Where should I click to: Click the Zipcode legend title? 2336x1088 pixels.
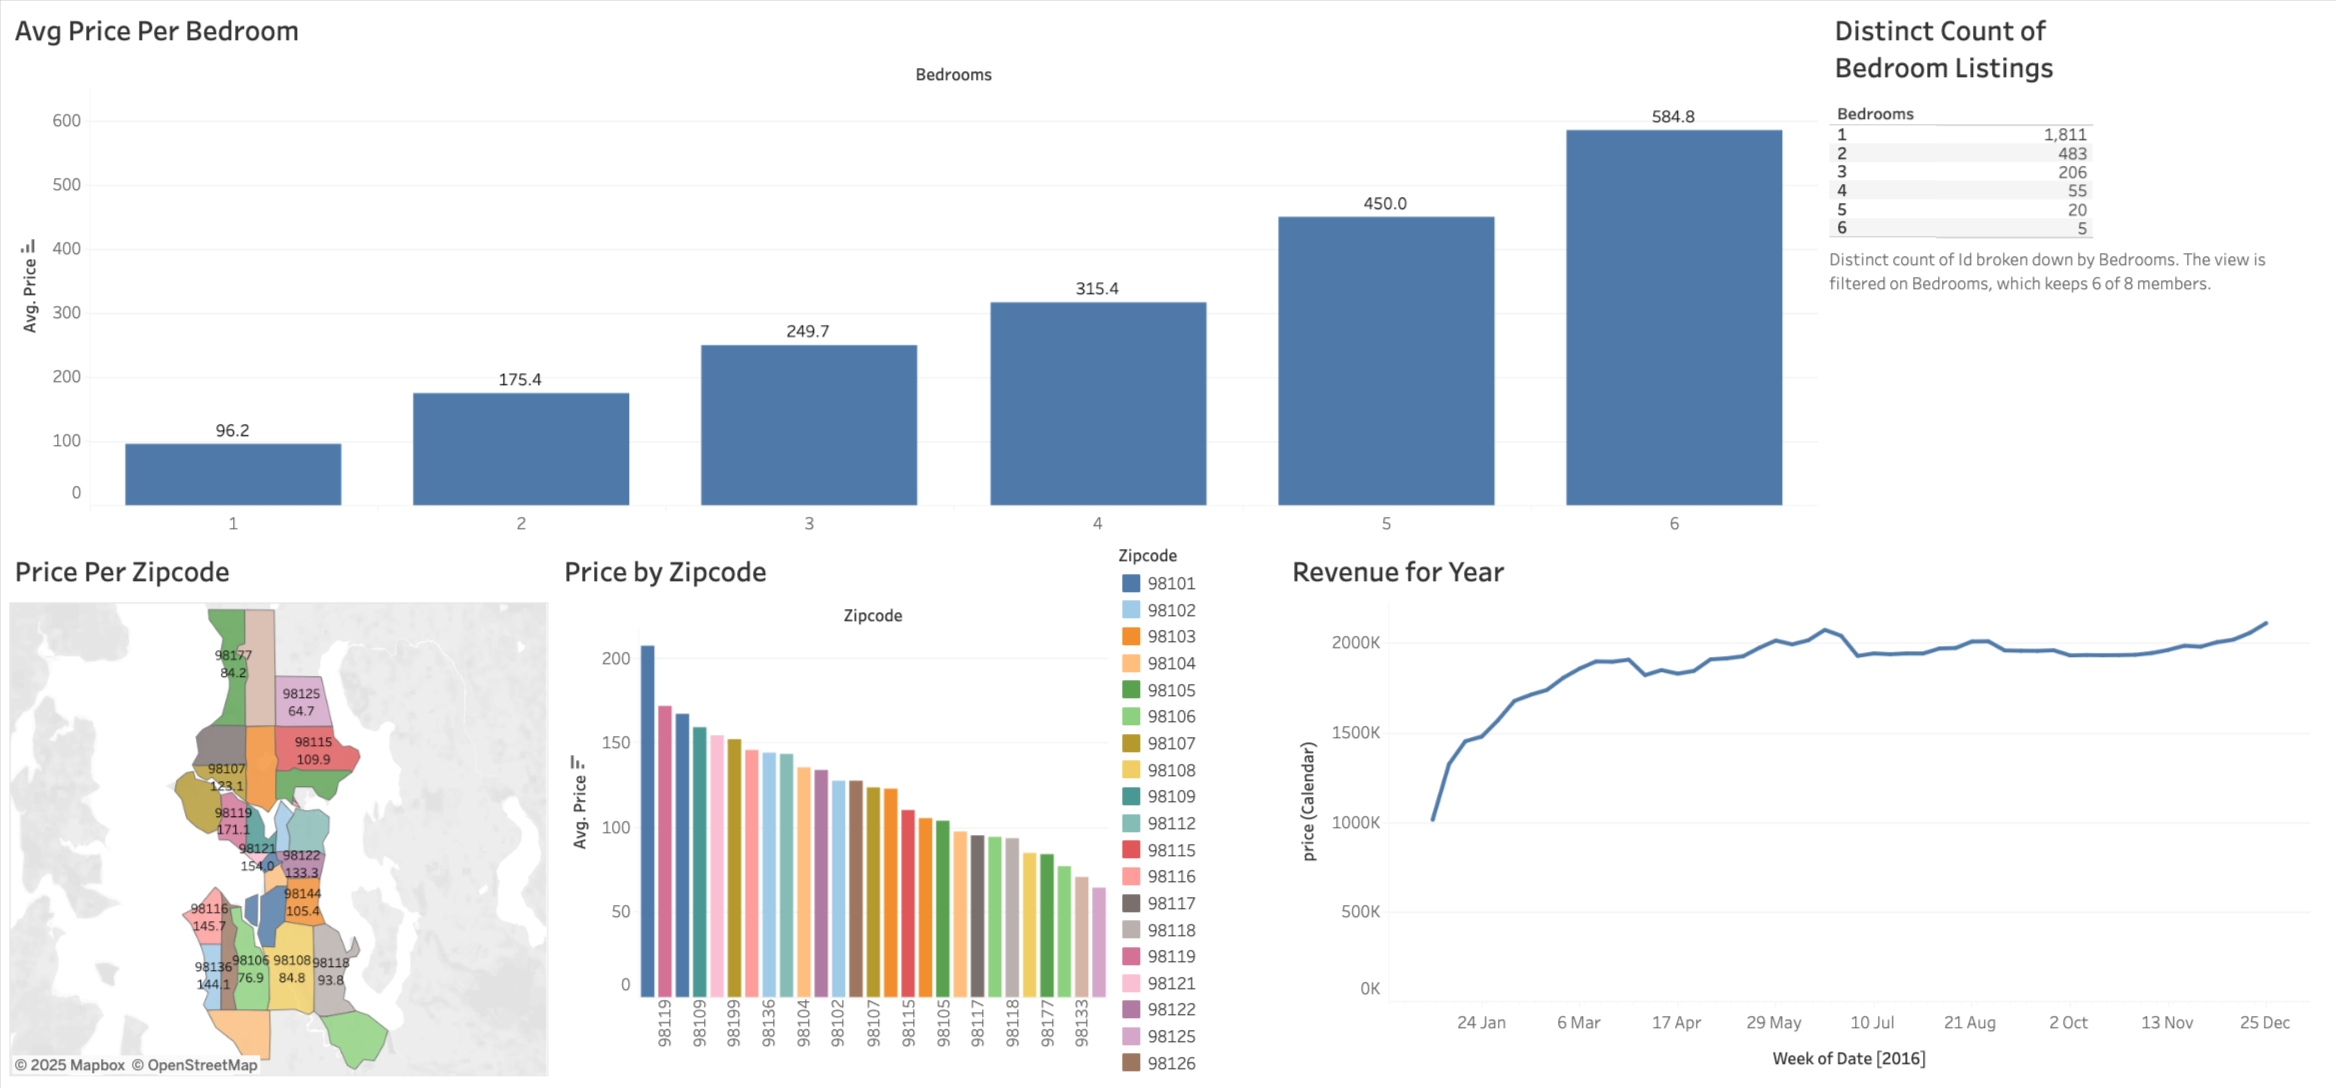point(1146,556)
